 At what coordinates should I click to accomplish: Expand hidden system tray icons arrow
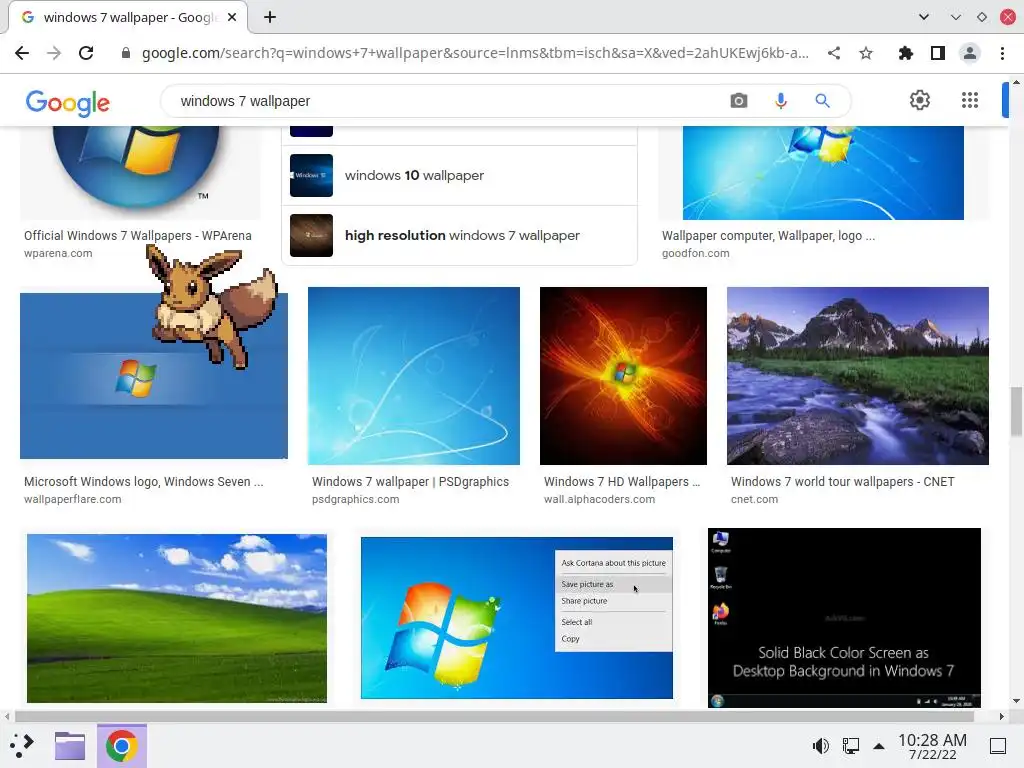pos(879,746)
